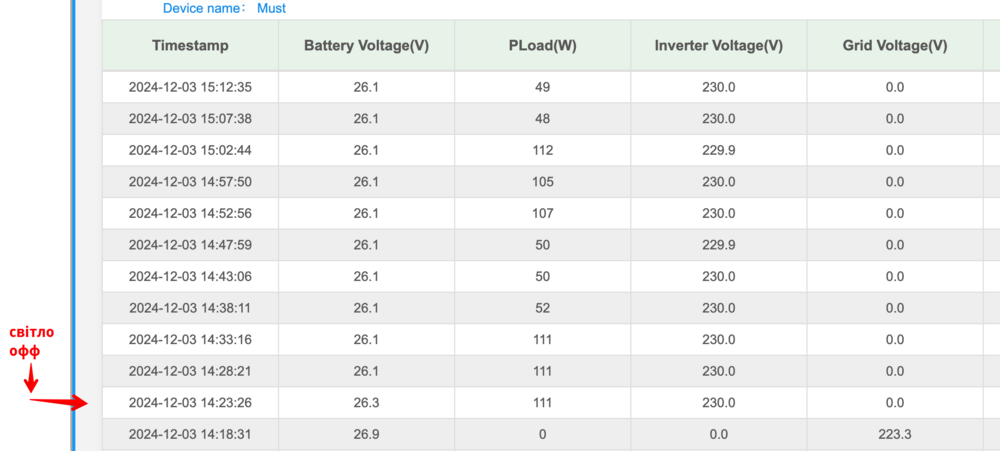The height and width of the screenshot is (451, 1000).
Task: Select the 15:12:35 timestamp cell
Action: click(190, 87)
